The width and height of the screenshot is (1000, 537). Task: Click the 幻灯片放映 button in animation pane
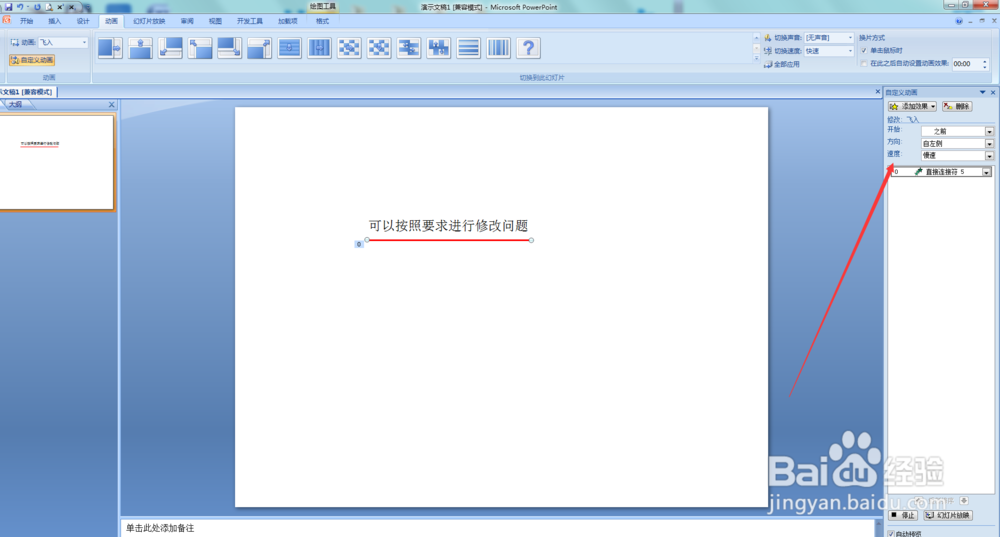point(948,515)
